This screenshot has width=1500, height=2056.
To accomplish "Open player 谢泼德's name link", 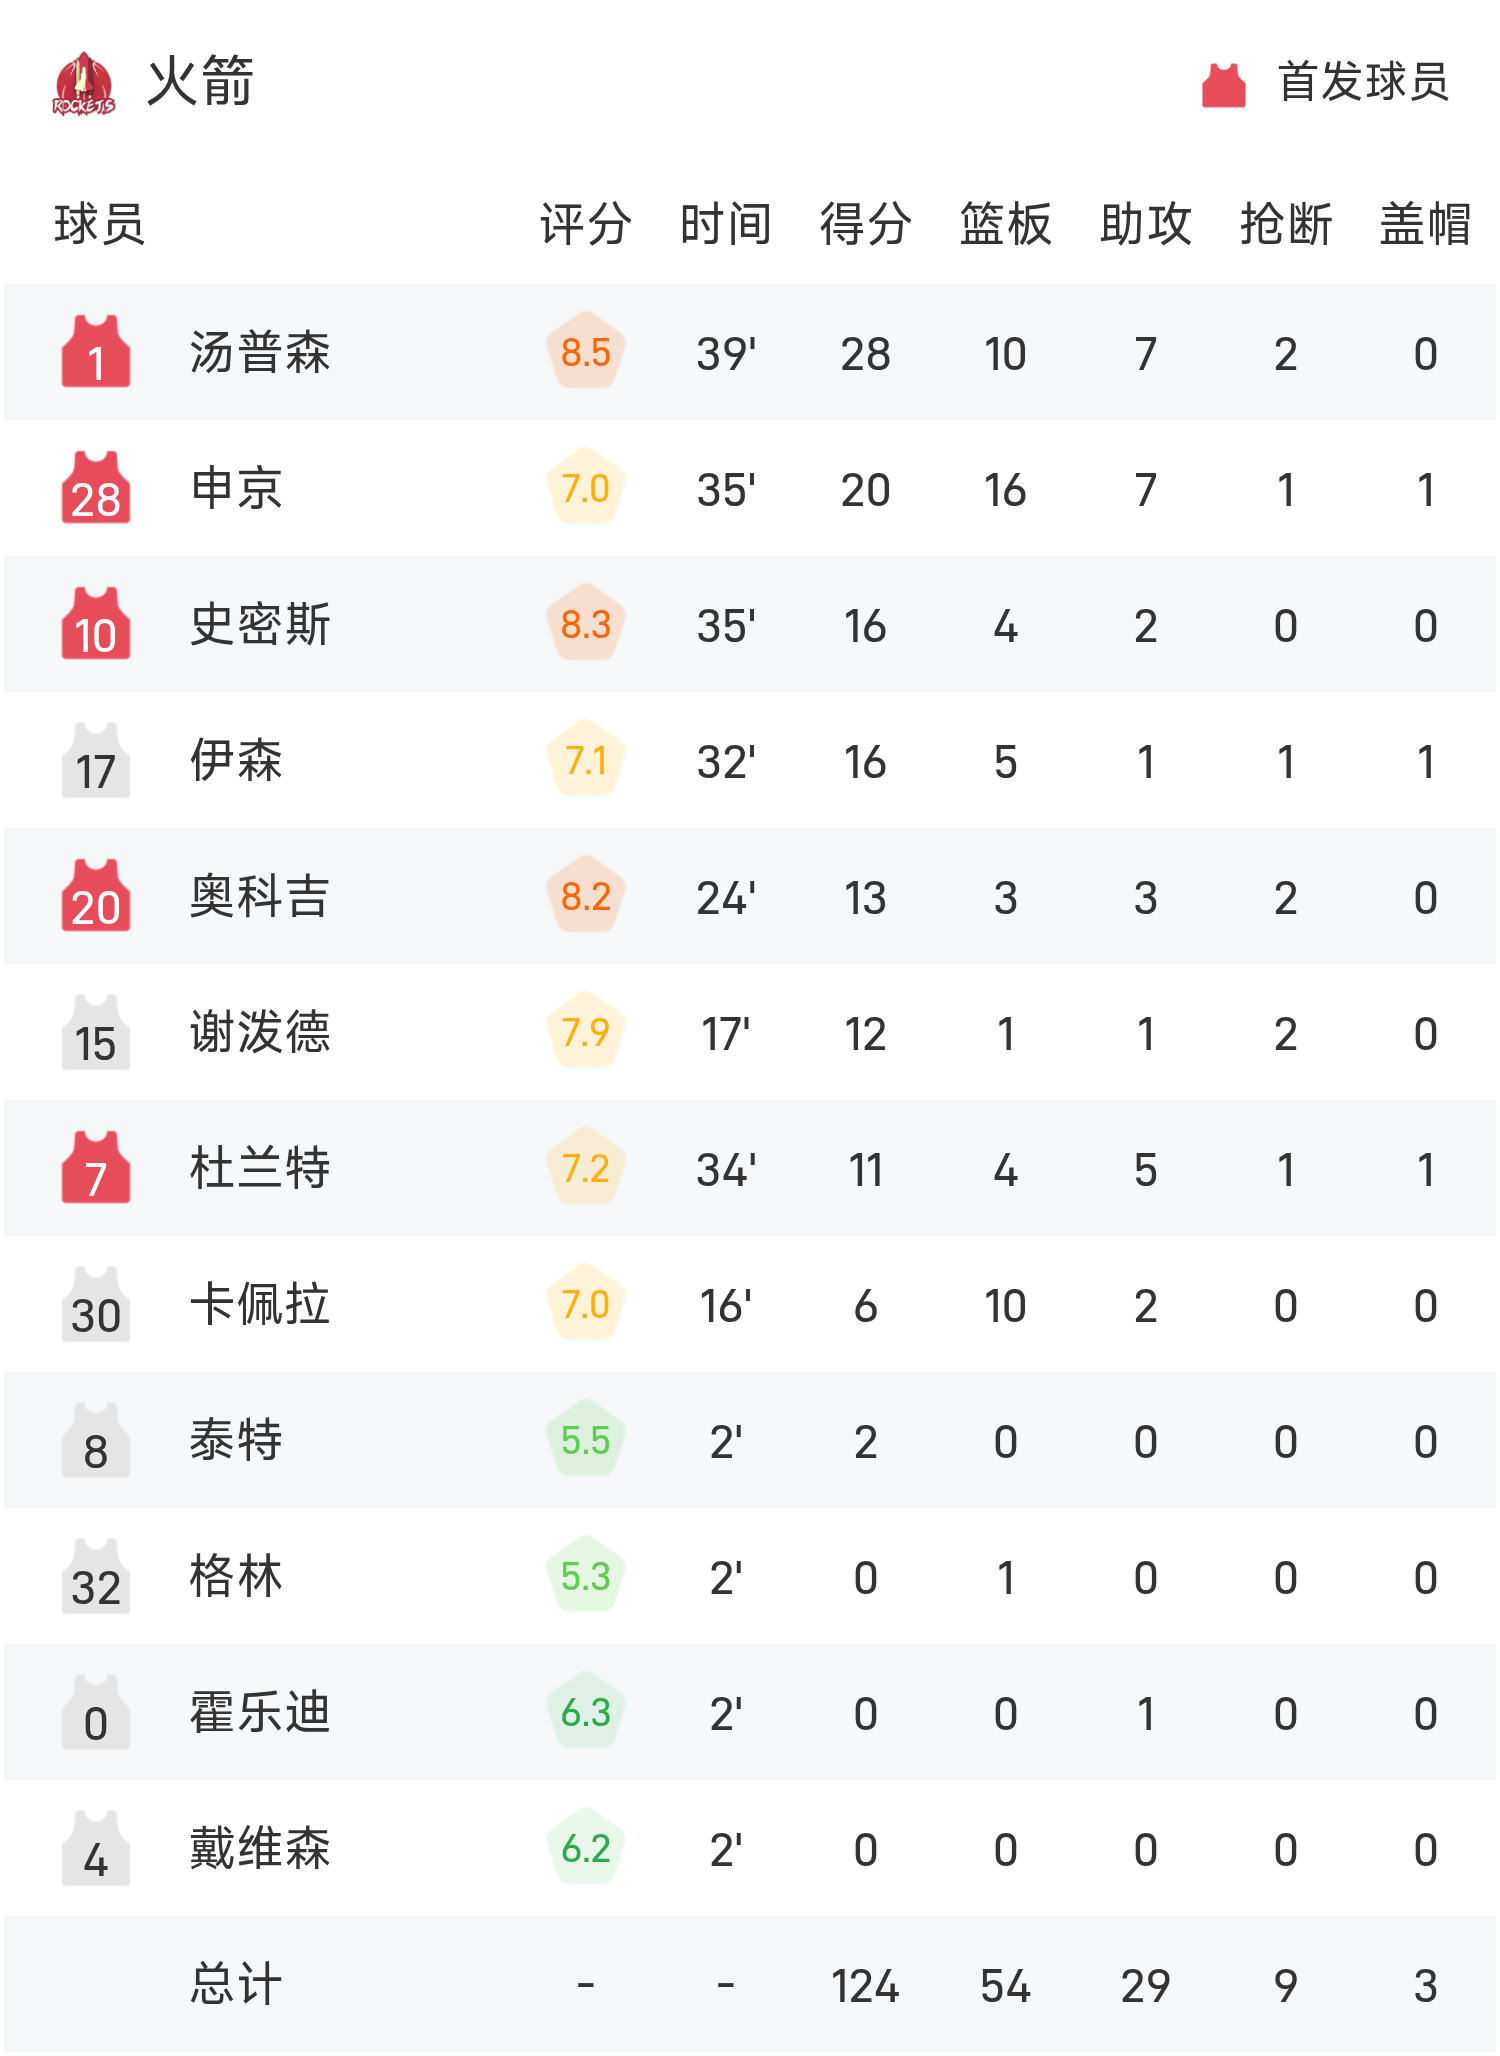I will click(x=260, y=1033).
